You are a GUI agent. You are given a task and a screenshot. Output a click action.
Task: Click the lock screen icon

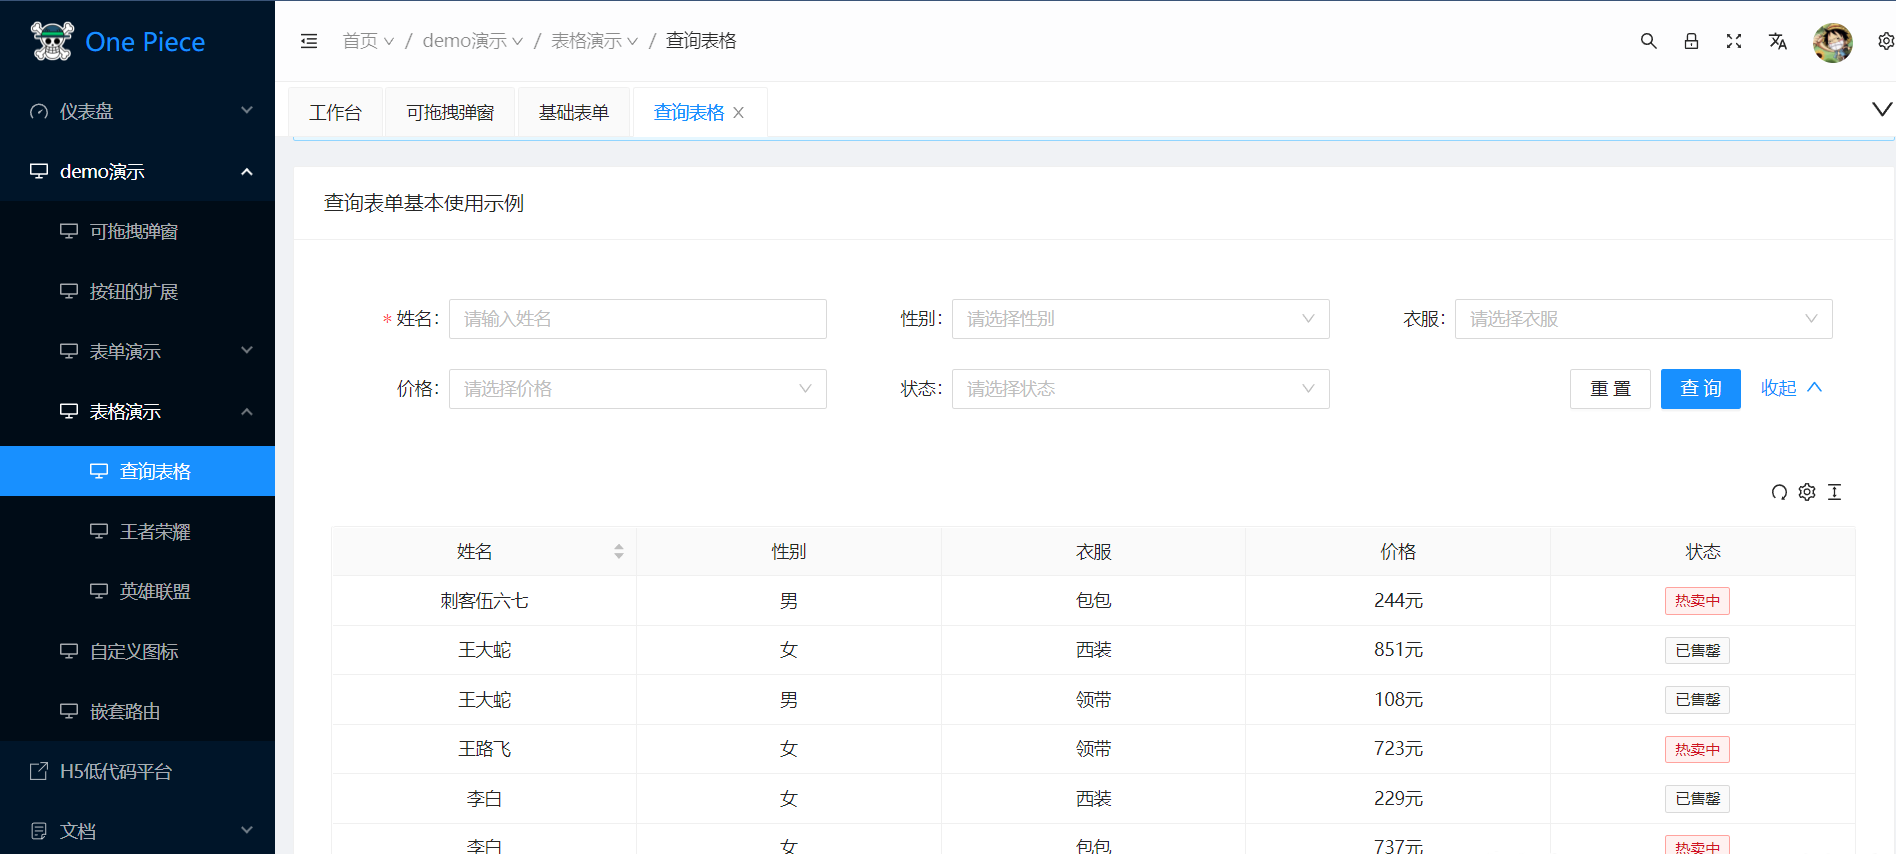click(x=1691, y=41)
